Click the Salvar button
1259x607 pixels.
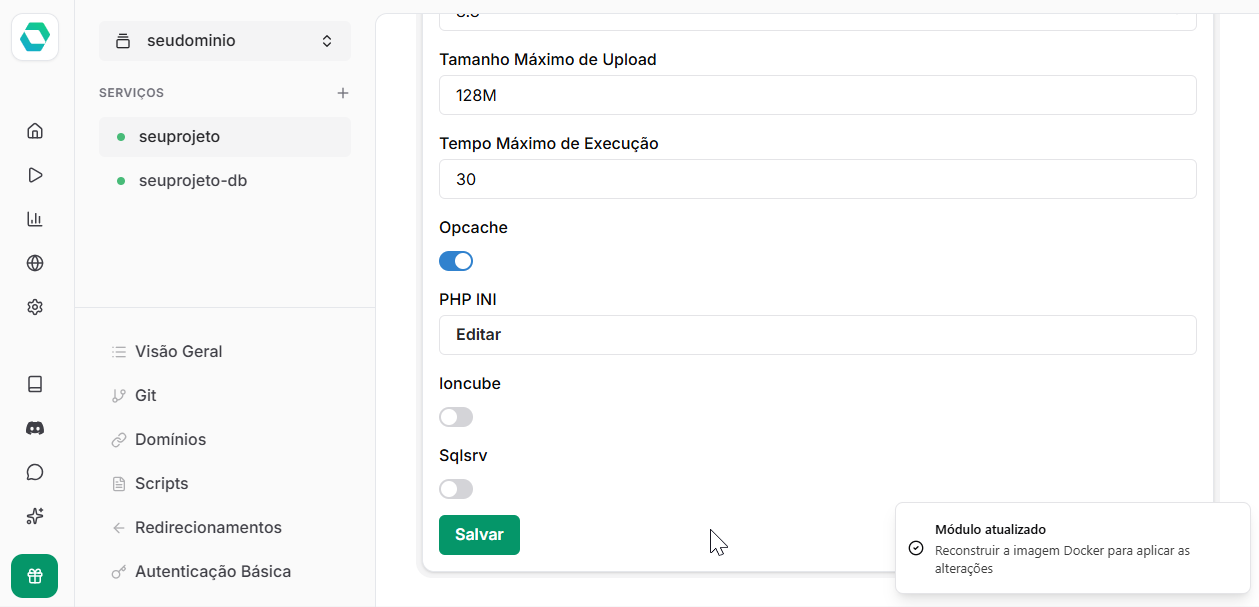click(x=479, y=535)
